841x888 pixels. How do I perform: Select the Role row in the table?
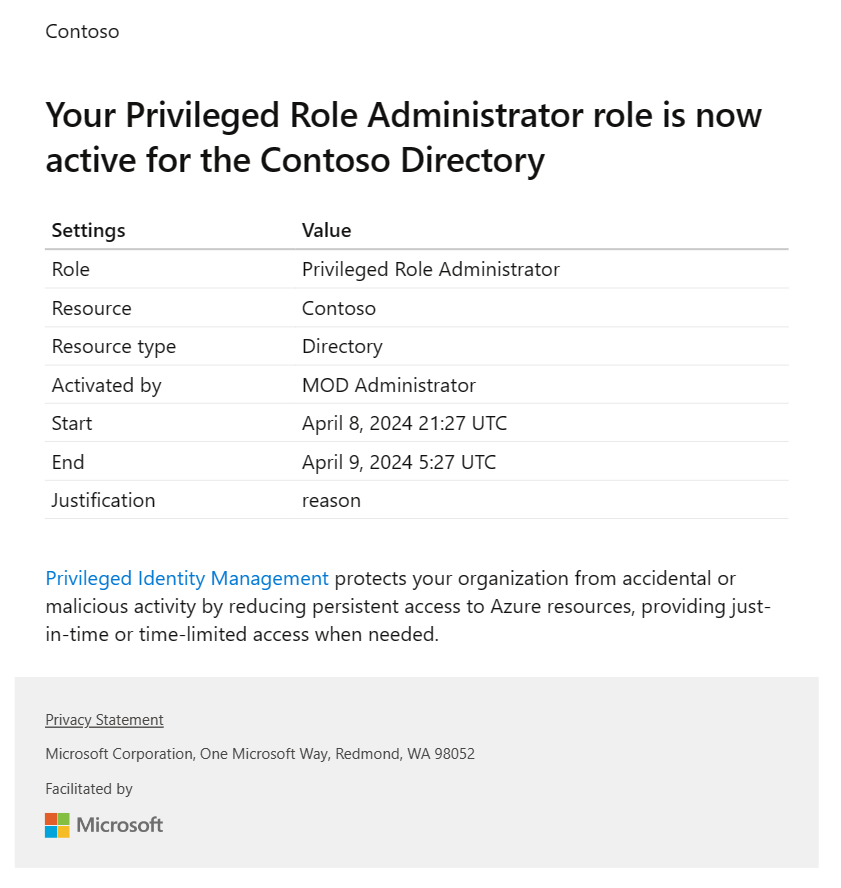point(70,269)
